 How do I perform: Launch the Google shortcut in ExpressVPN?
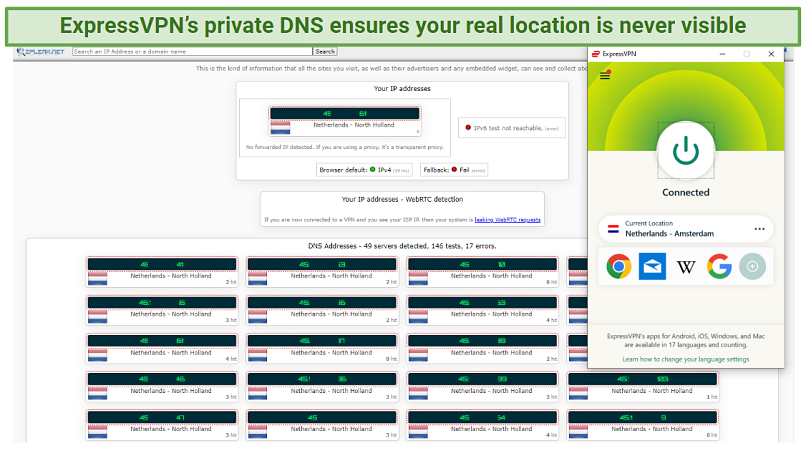point(719,266)
